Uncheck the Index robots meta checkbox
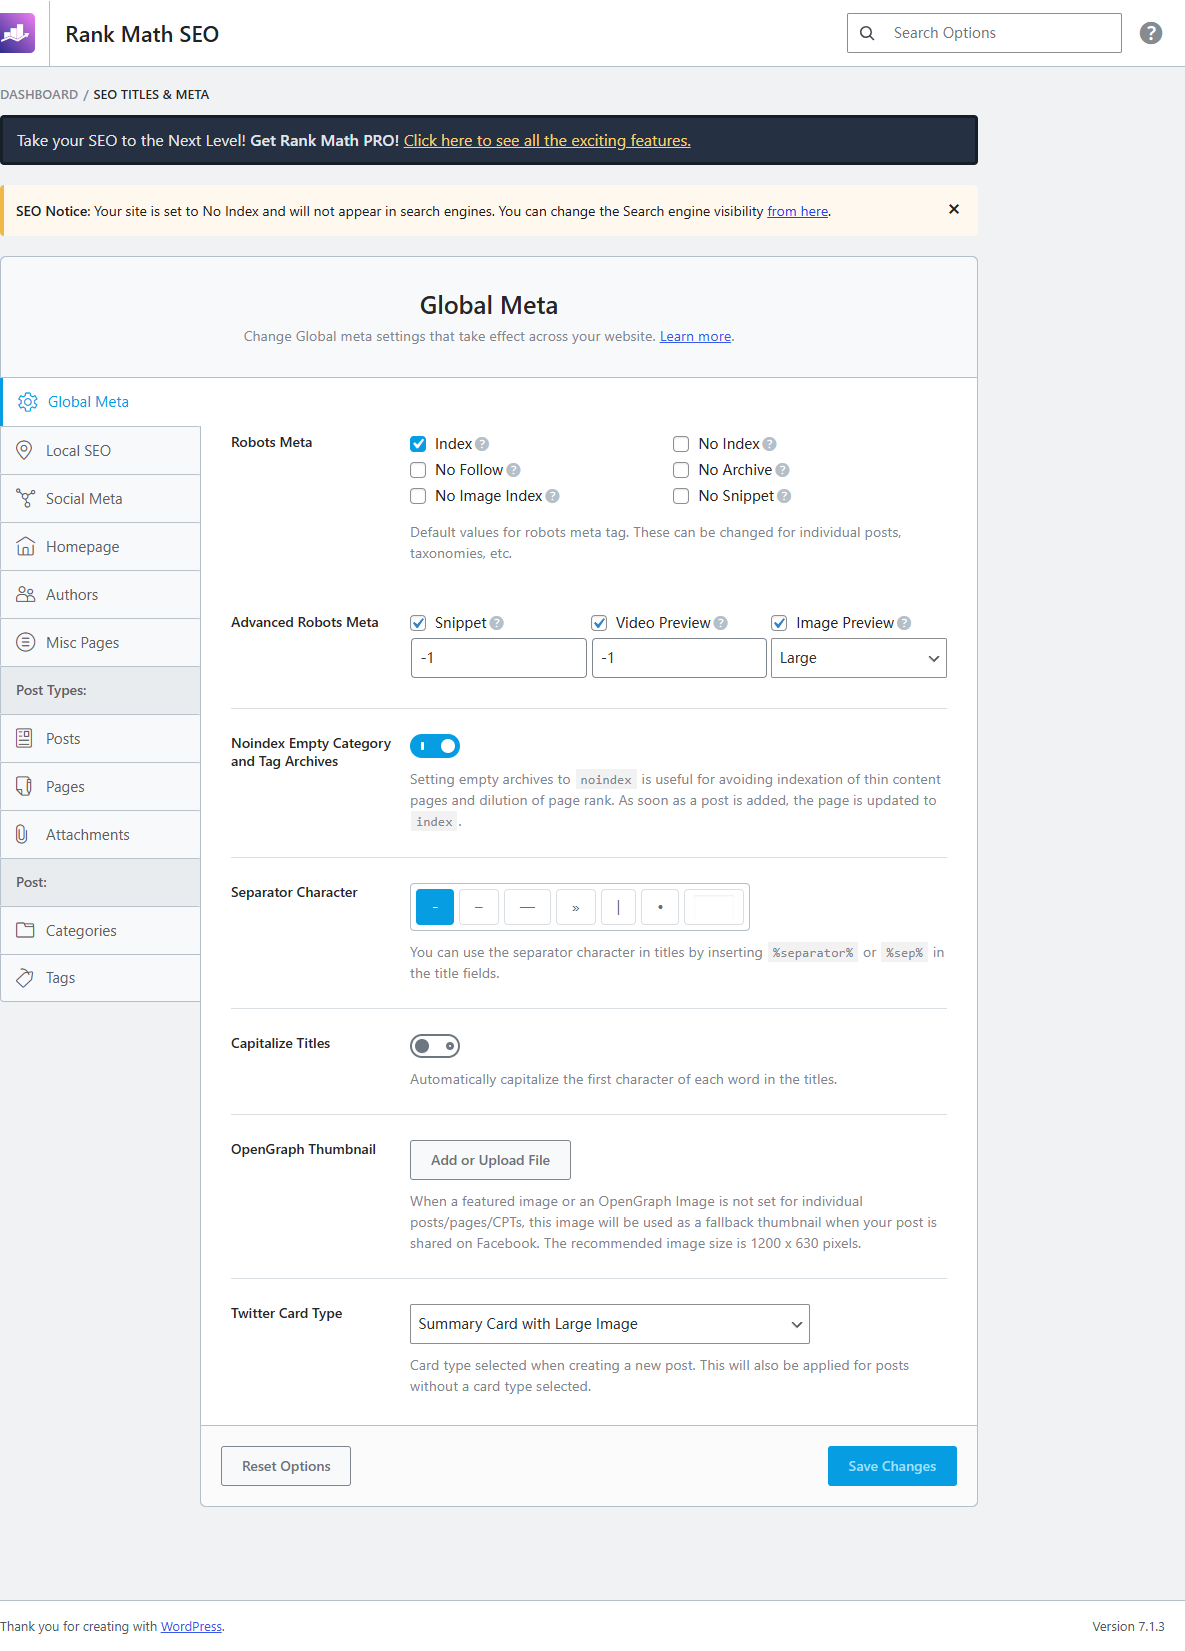Viewport: 1185px width, 1651px height. pos(418,444)
